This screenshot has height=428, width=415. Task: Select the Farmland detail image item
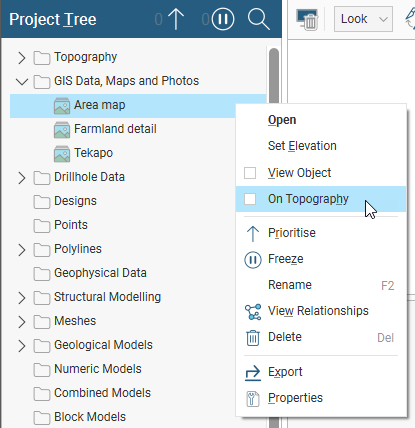point(115,129)
